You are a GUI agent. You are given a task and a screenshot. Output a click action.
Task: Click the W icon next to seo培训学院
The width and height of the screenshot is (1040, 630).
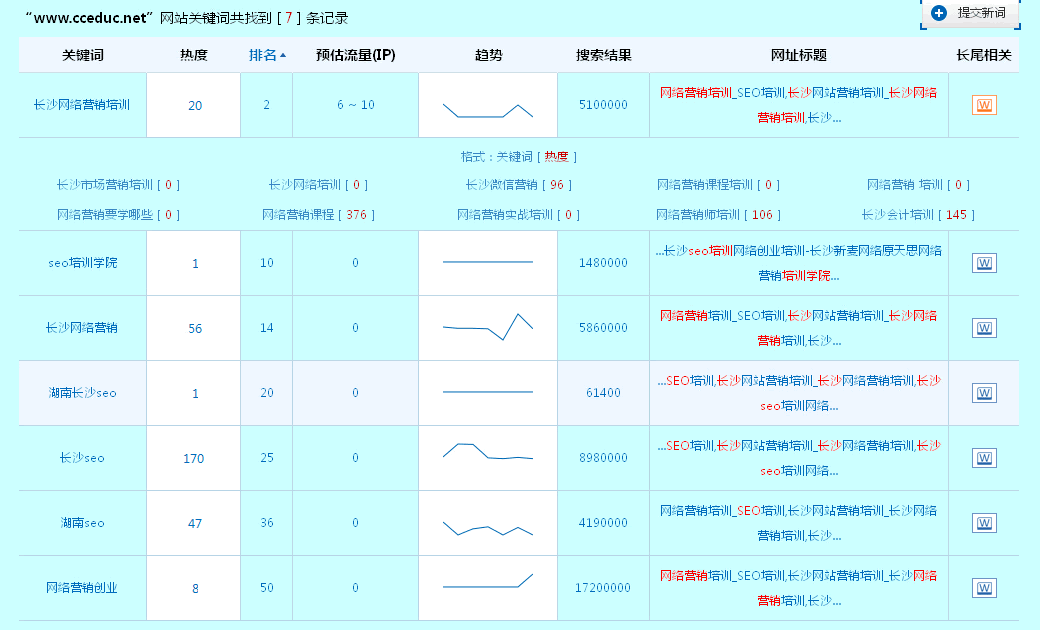point(984,262)
